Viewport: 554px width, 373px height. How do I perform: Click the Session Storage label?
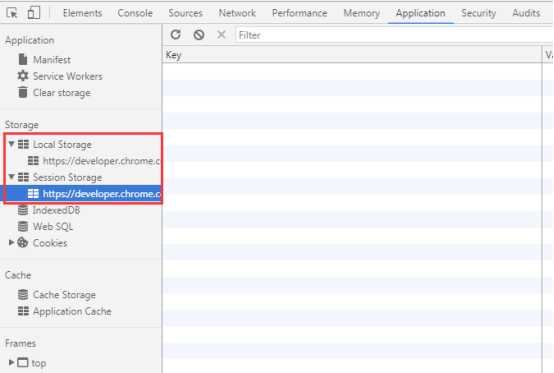pos(67,177)
